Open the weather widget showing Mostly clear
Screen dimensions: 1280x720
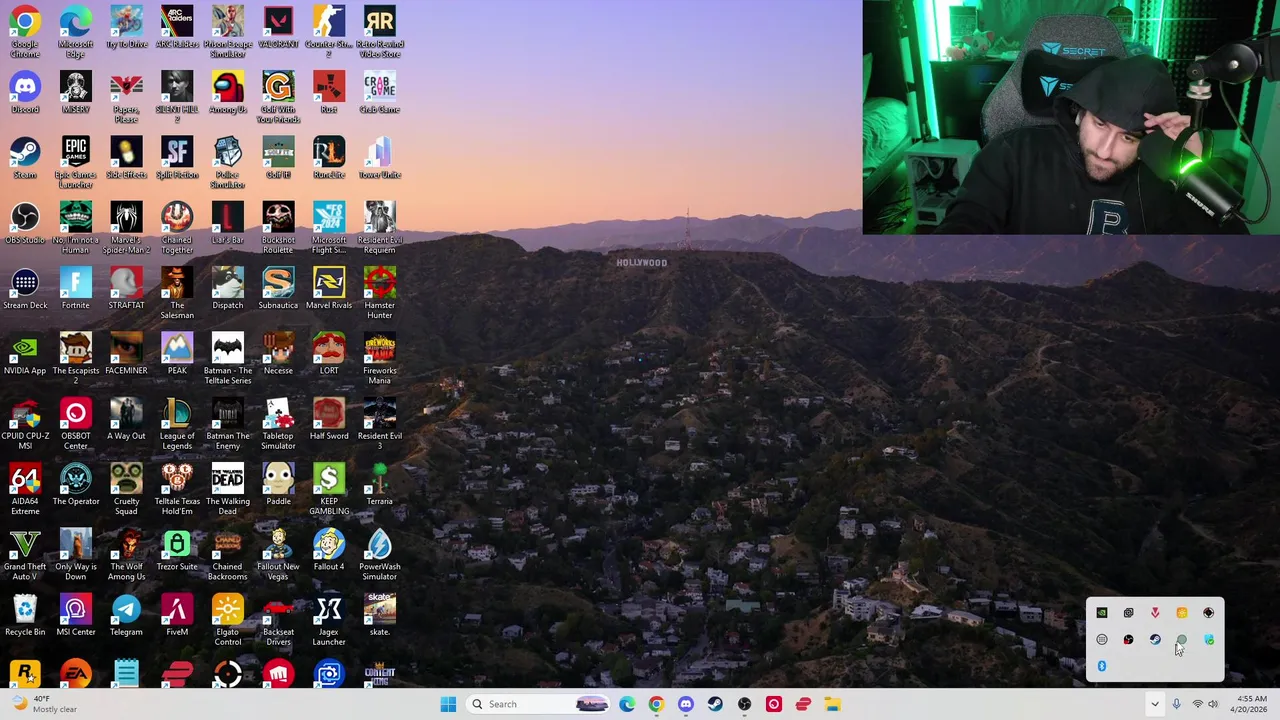(45, 704)
